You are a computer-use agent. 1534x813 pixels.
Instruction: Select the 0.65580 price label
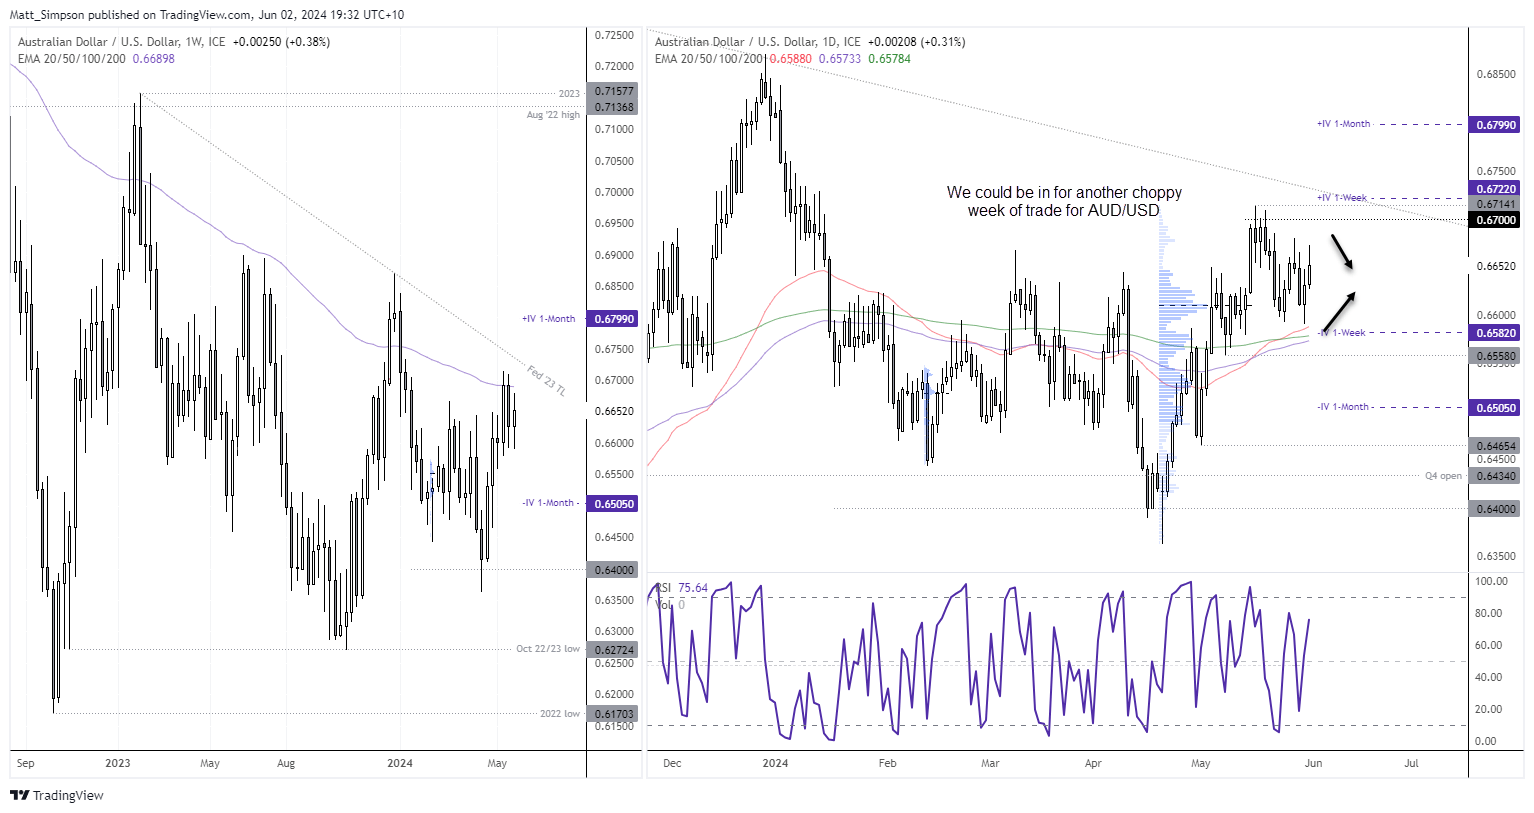tap(1495, 356)
